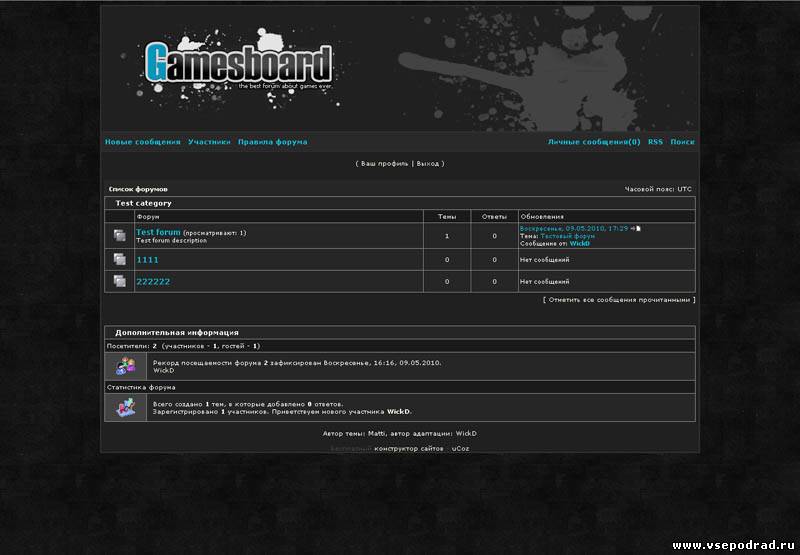
Task: Click the Форум column header
Action: 148,217
